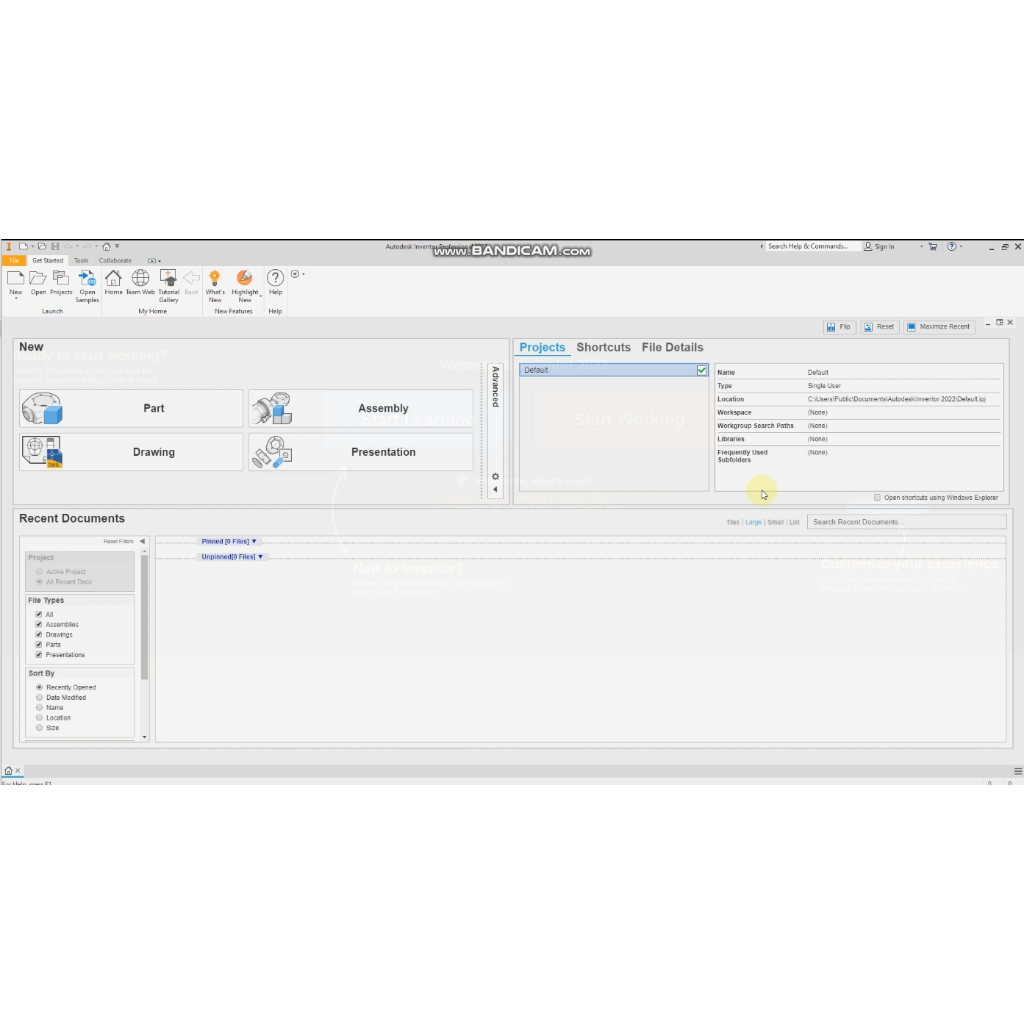The image size is (1024, 1024).
Task: Select Sort By Size
Action: tap(39, 728)
